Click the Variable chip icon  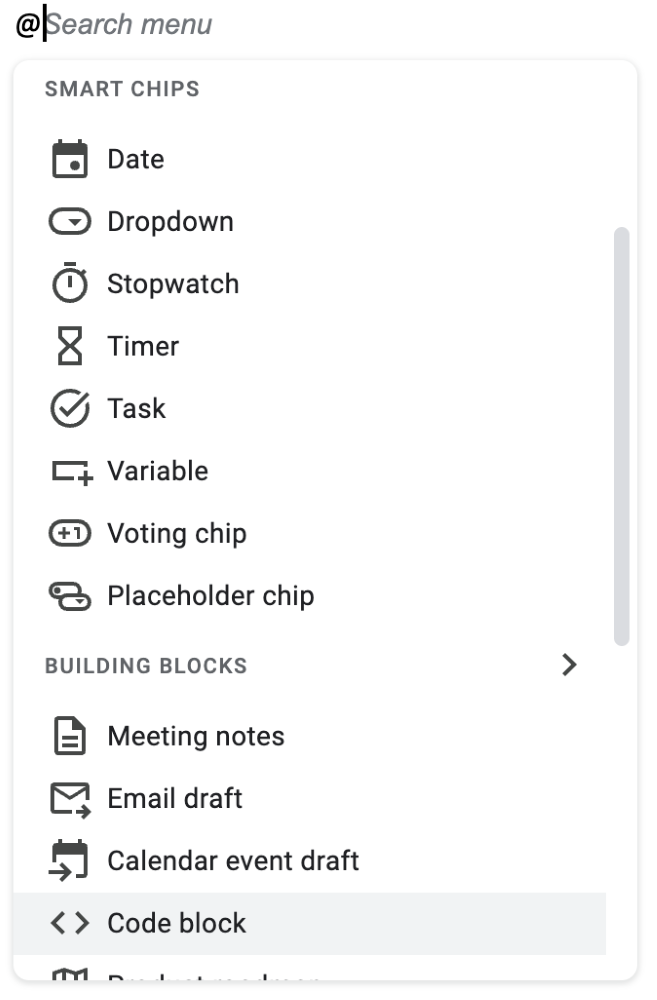[70, 472]
